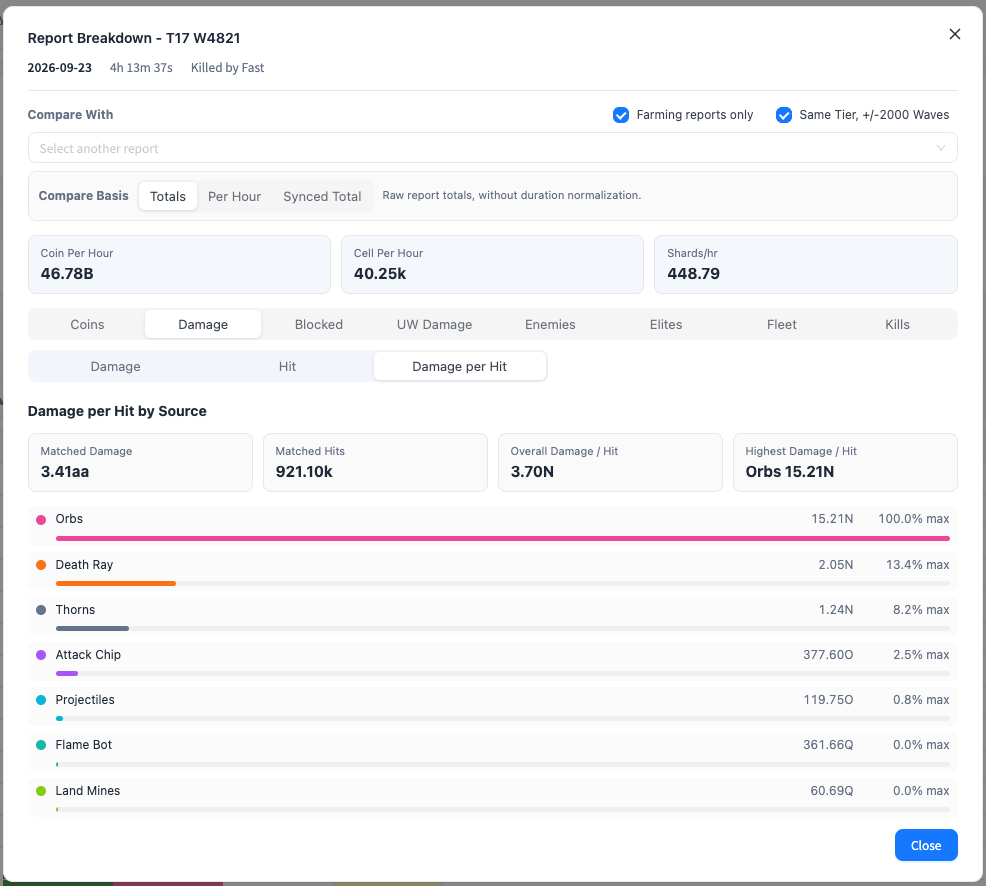Switch to the Blocked tab

[319, 324]
